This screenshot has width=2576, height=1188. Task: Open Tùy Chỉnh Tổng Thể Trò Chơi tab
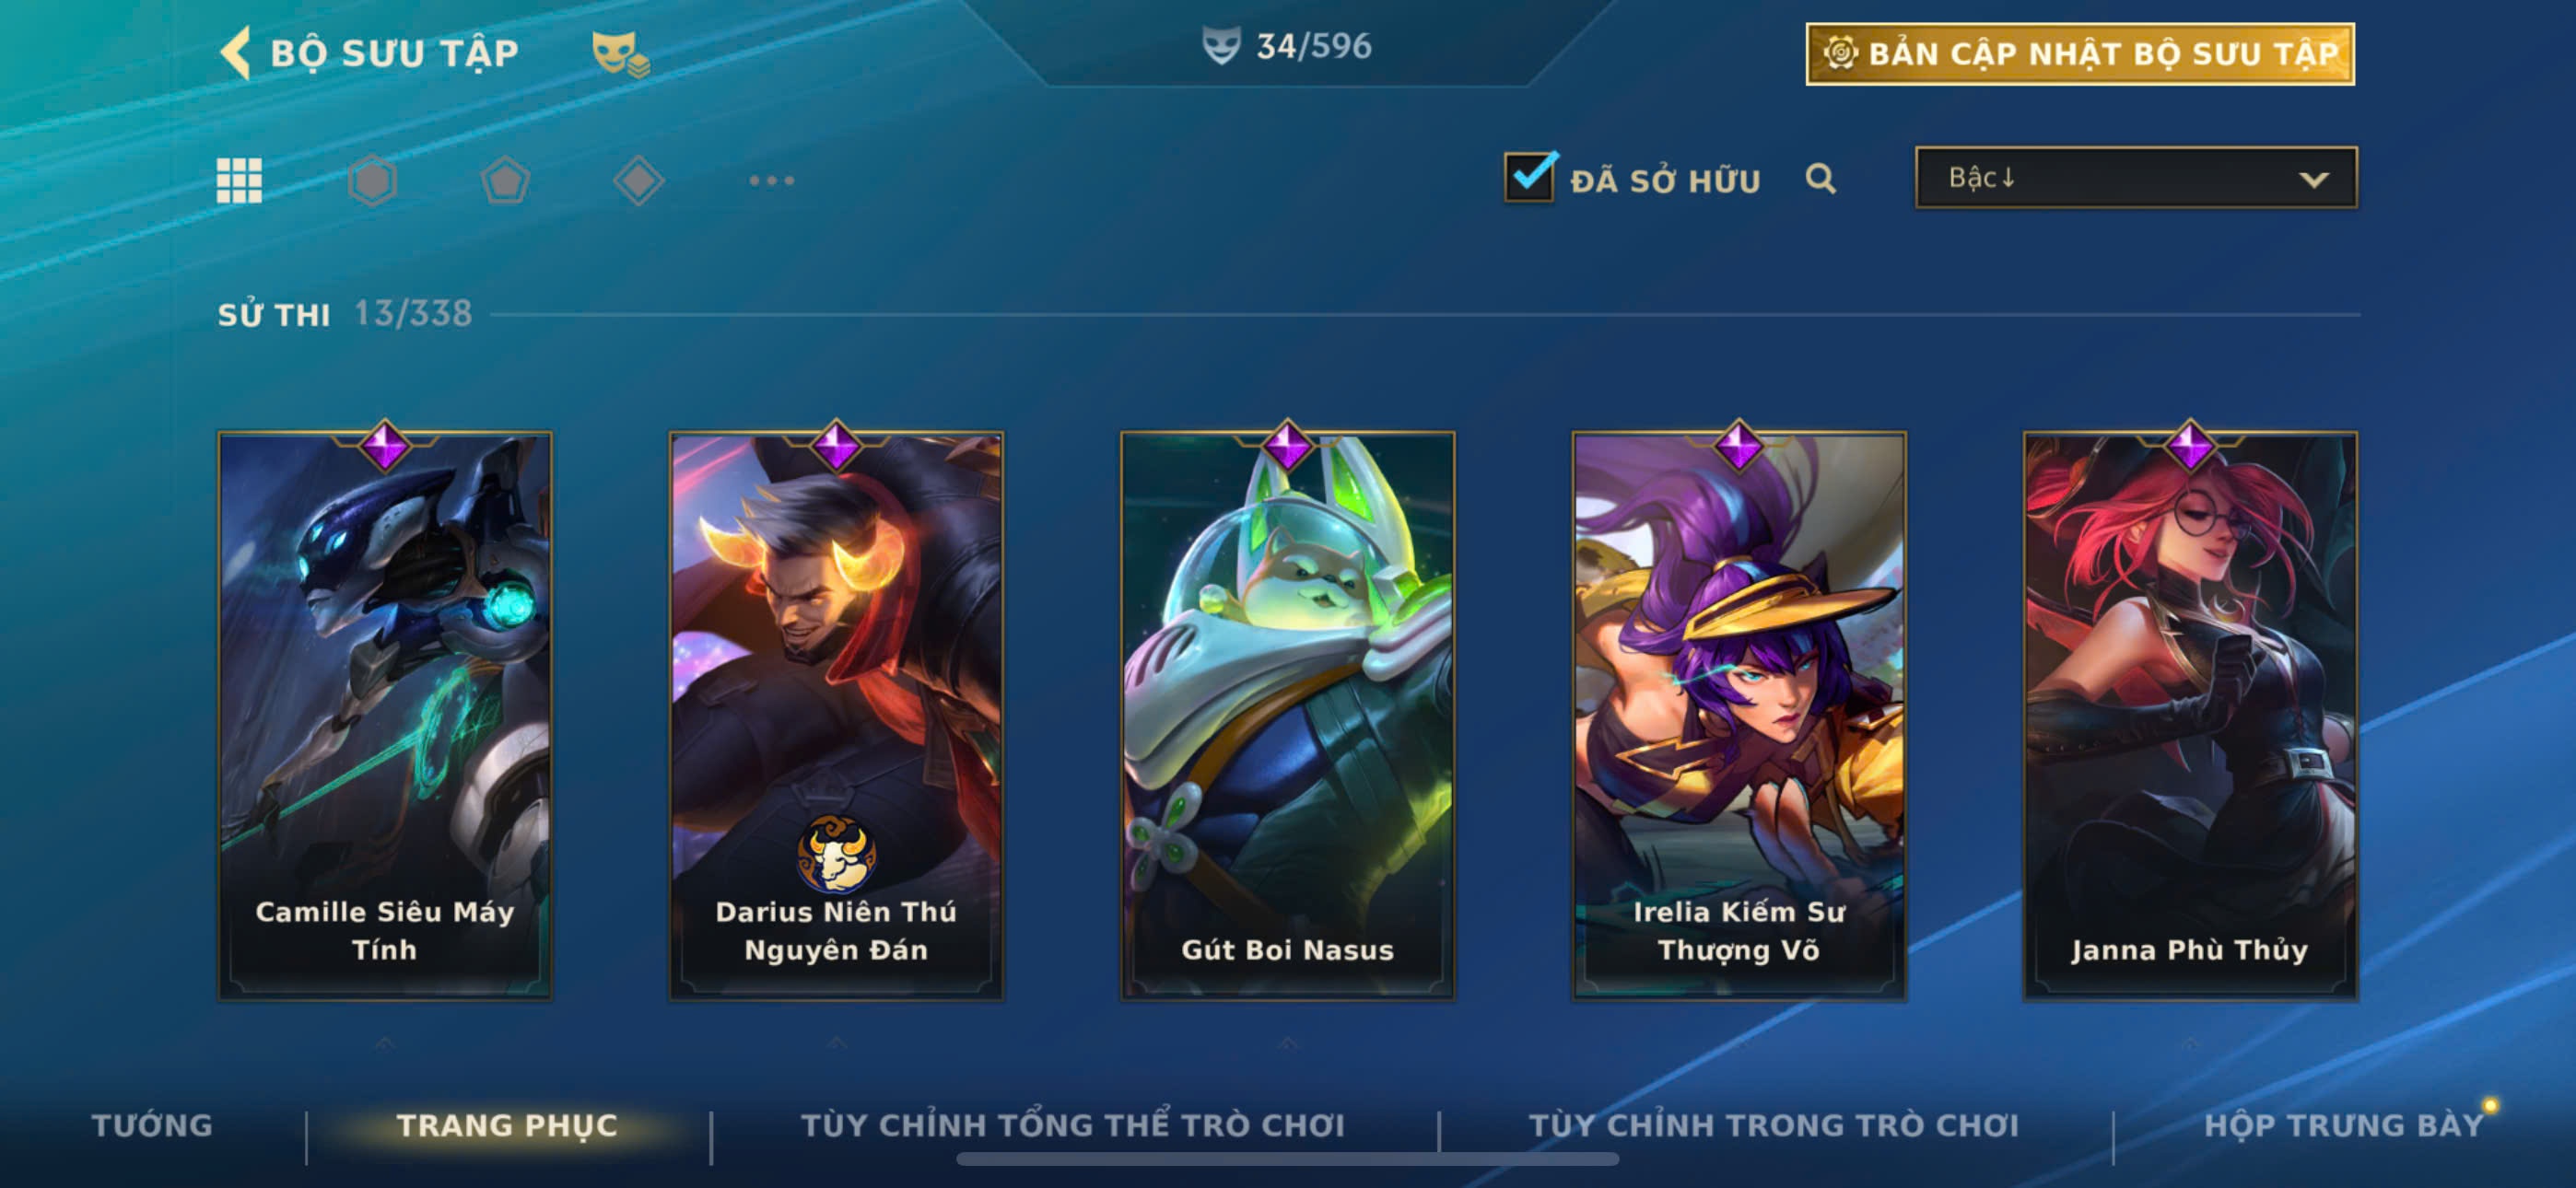coord(1072,1125)
